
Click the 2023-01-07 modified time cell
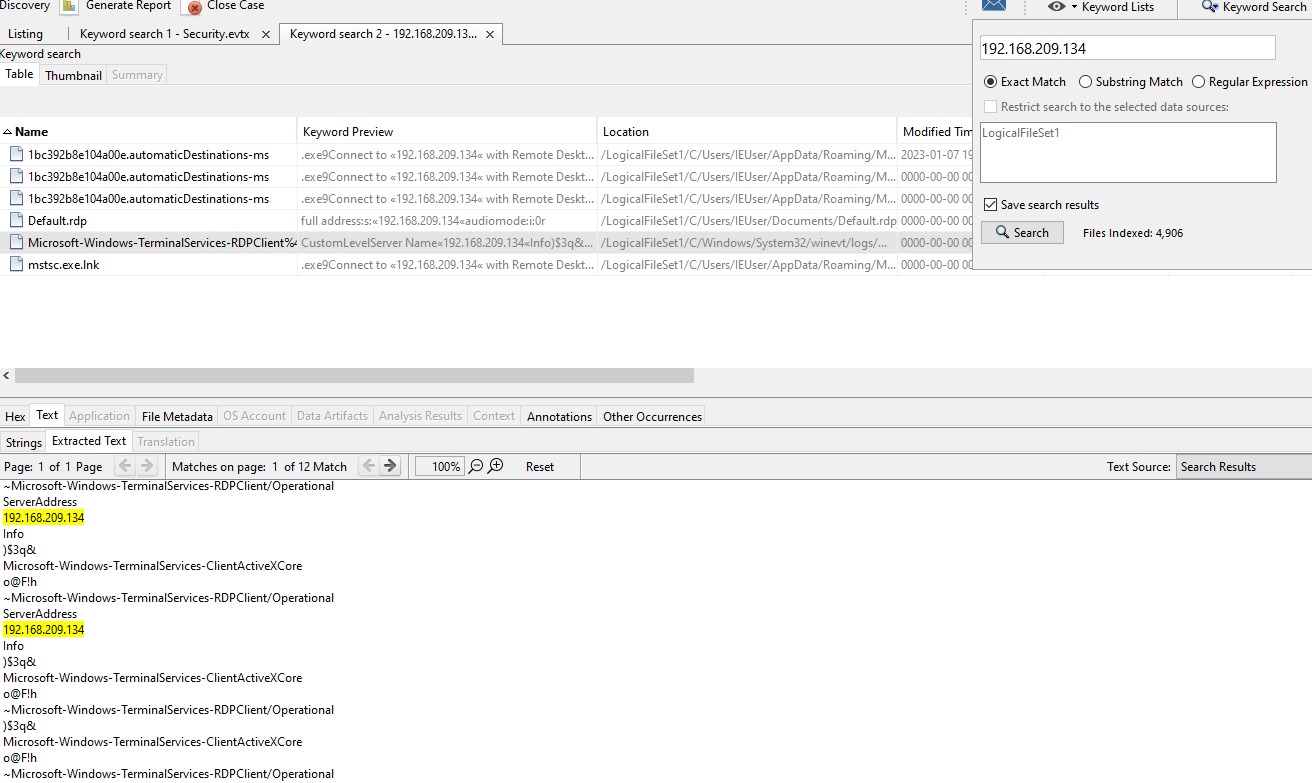tap(935, 155)
